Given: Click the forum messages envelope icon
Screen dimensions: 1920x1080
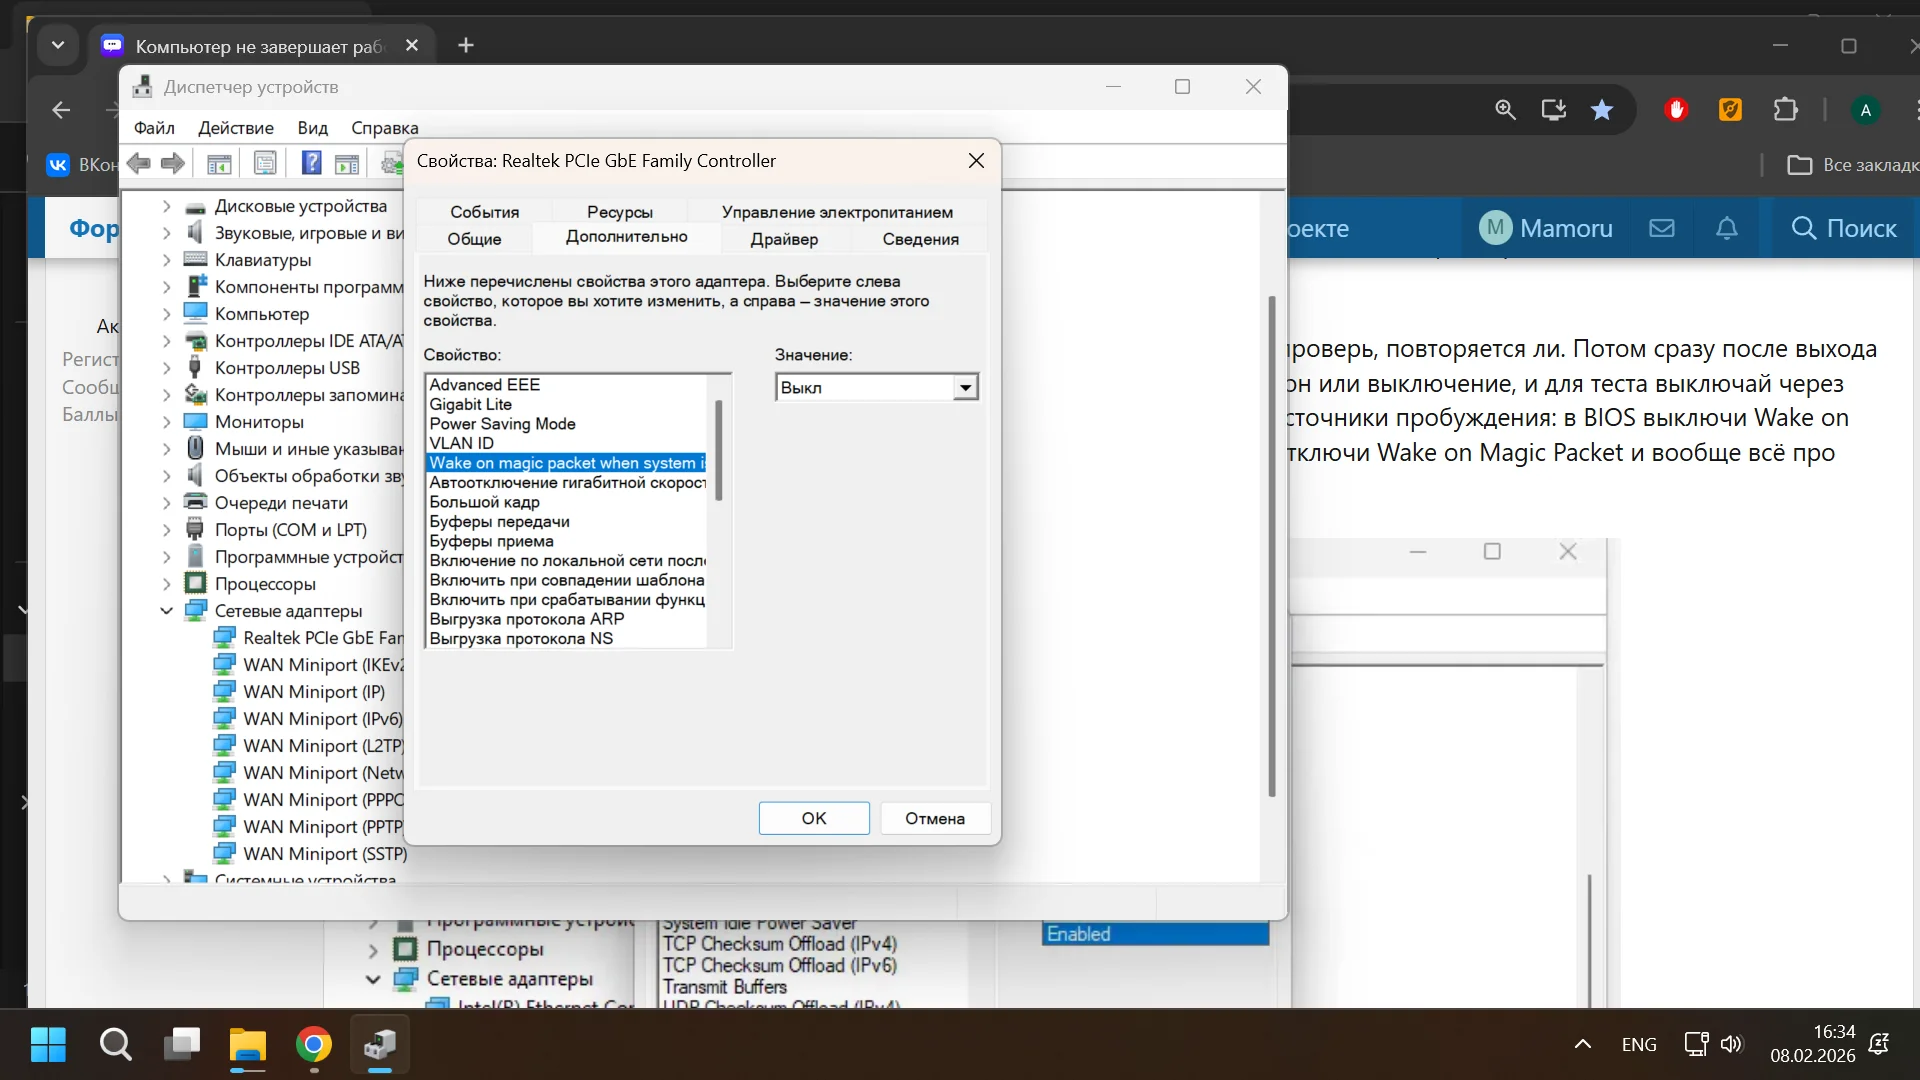Looking at the screenshot, I should point(1662,228).
